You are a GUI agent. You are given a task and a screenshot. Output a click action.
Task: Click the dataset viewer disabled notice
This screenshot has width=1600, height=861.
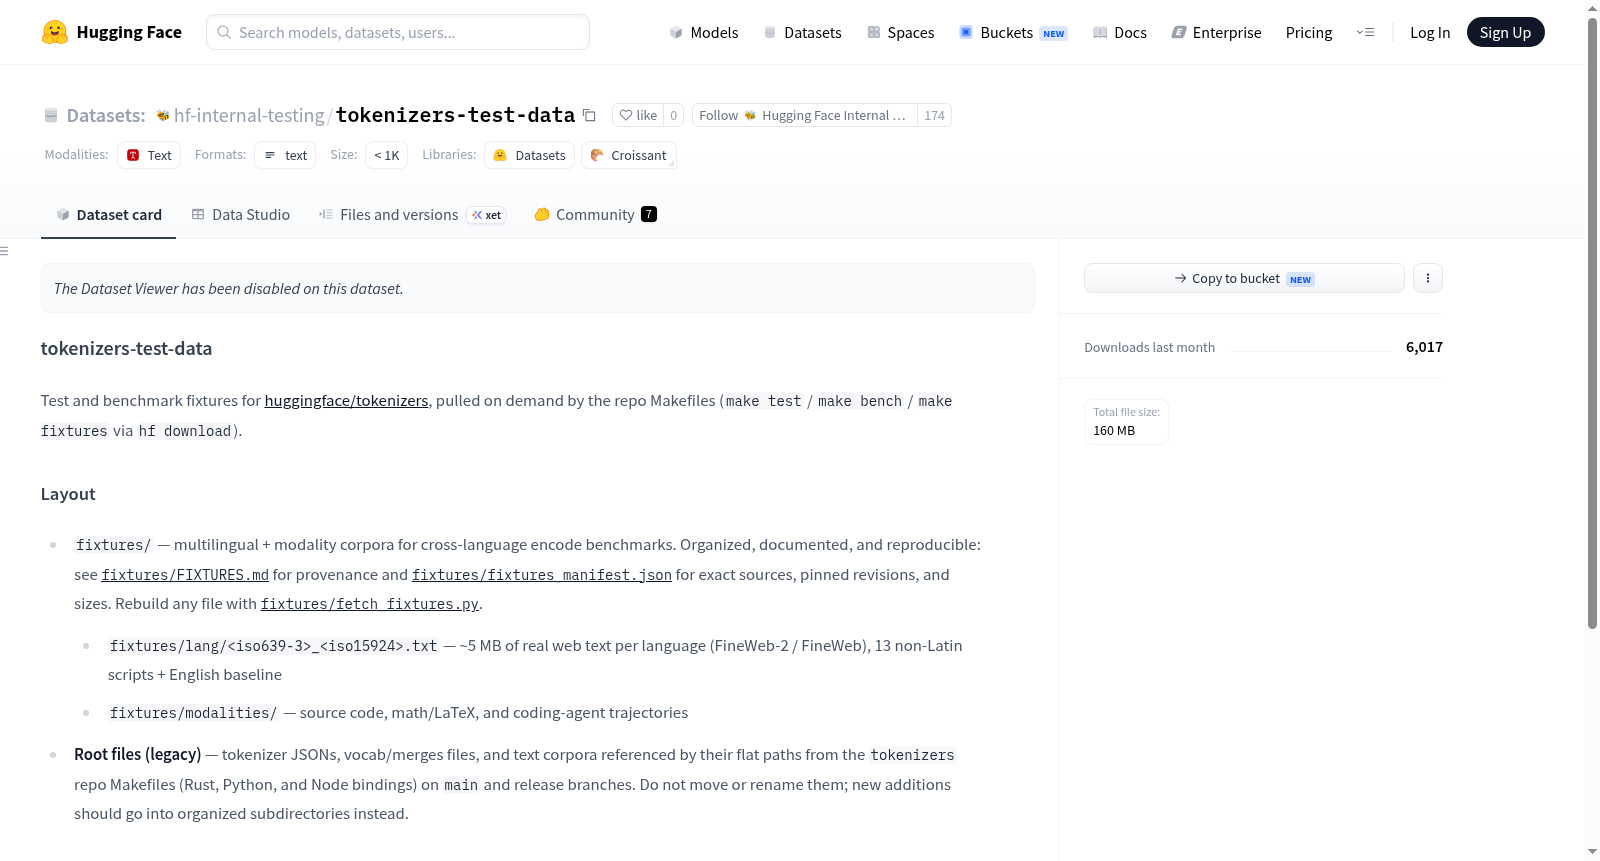tap(538, 288)
